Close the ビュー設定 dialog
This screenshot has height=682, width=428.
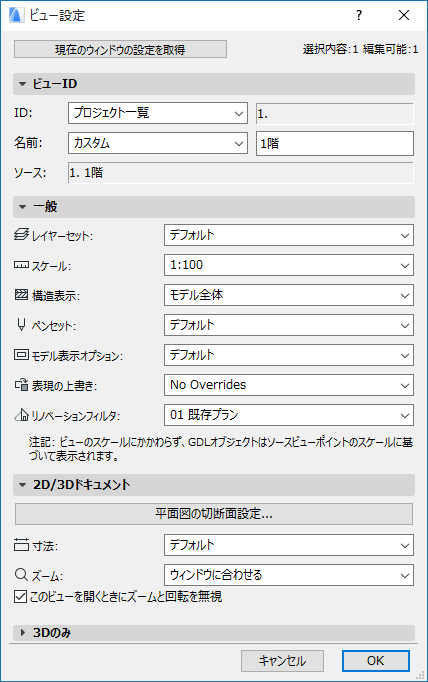point(404,15)
